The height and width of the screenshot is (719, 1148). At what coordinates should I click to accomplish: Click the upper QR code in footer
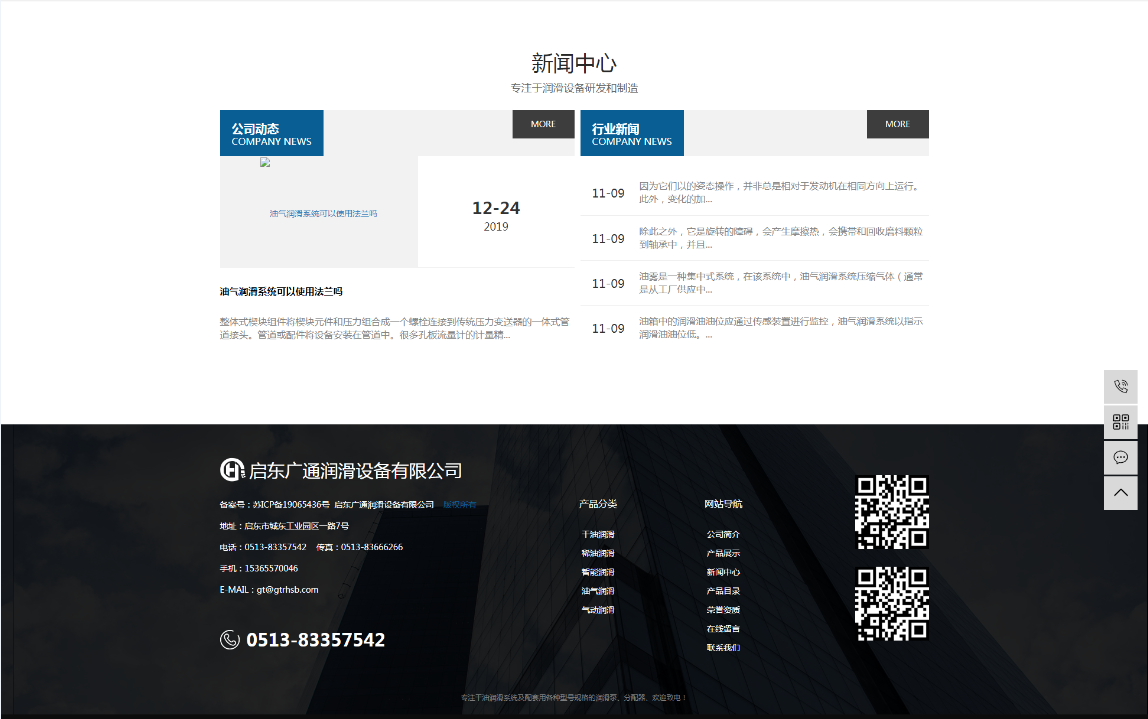pos(891,512)
